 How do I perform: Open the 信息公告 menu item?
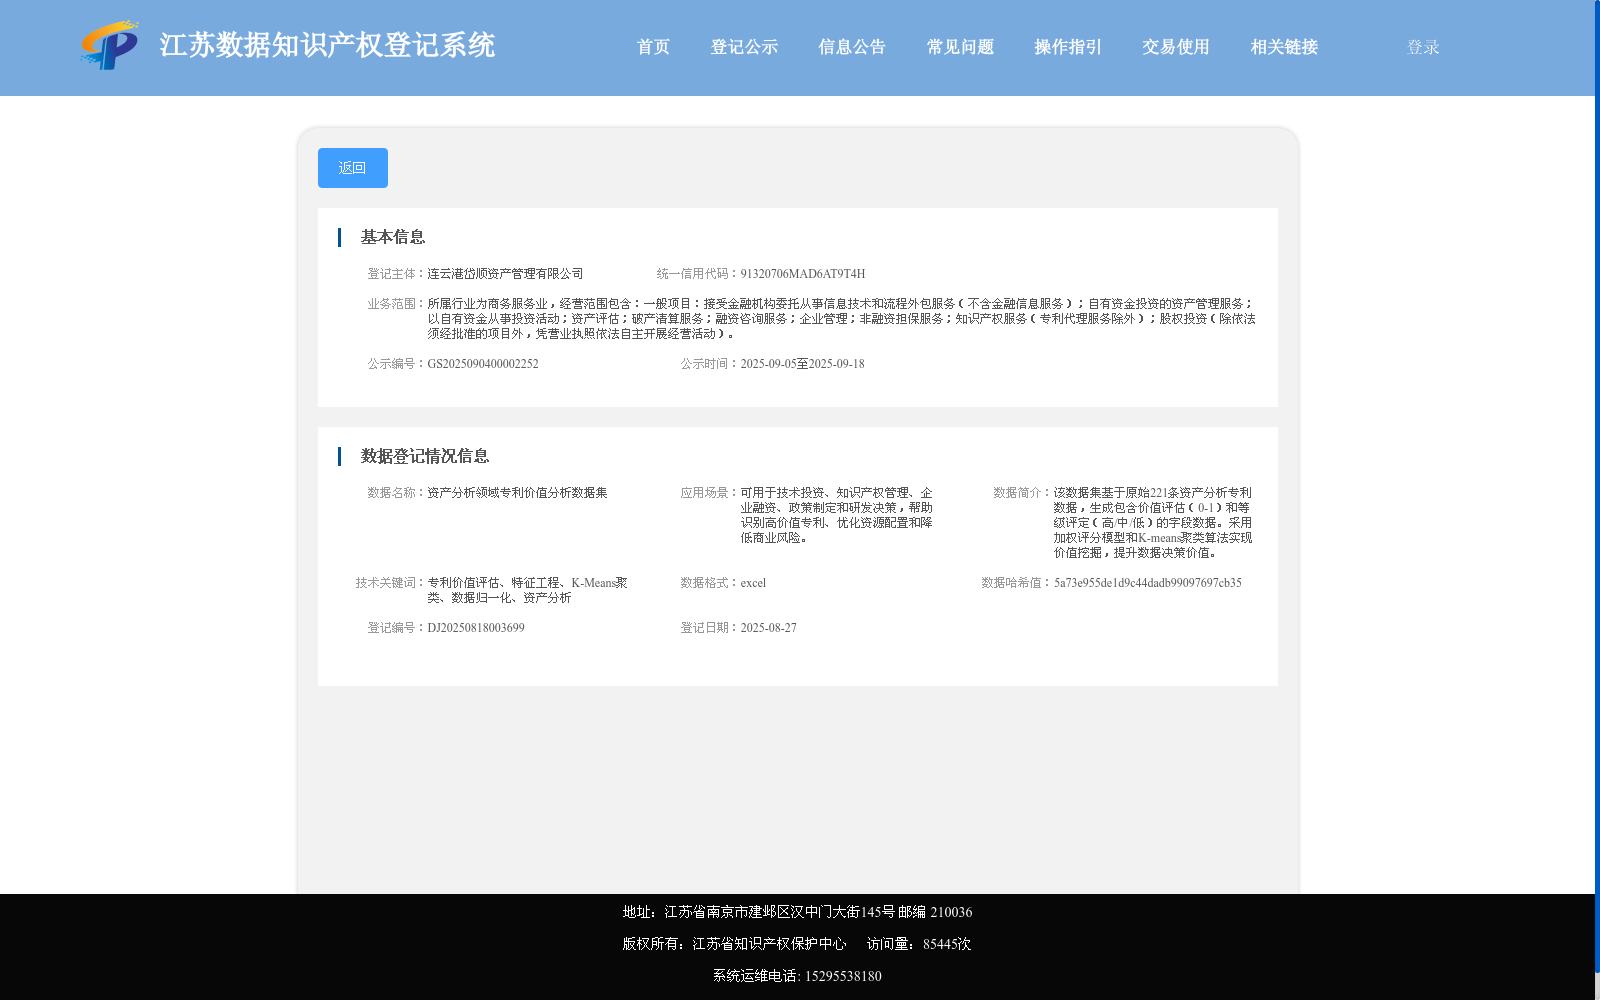852,47
